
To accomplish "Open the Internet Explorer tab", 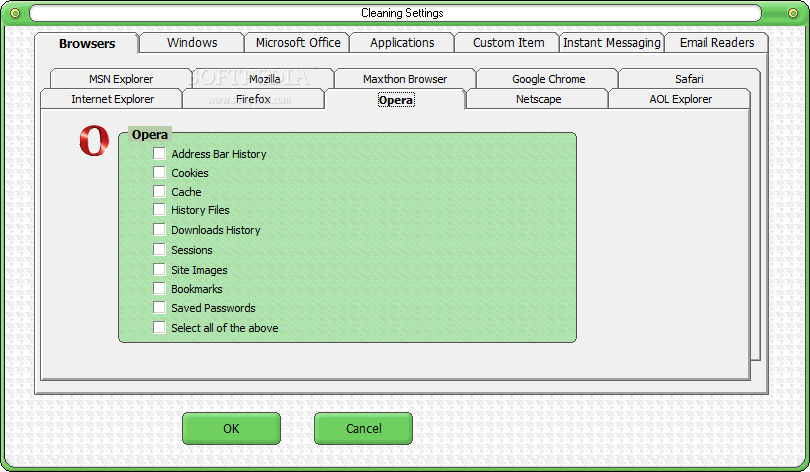I will click(112, 99).
